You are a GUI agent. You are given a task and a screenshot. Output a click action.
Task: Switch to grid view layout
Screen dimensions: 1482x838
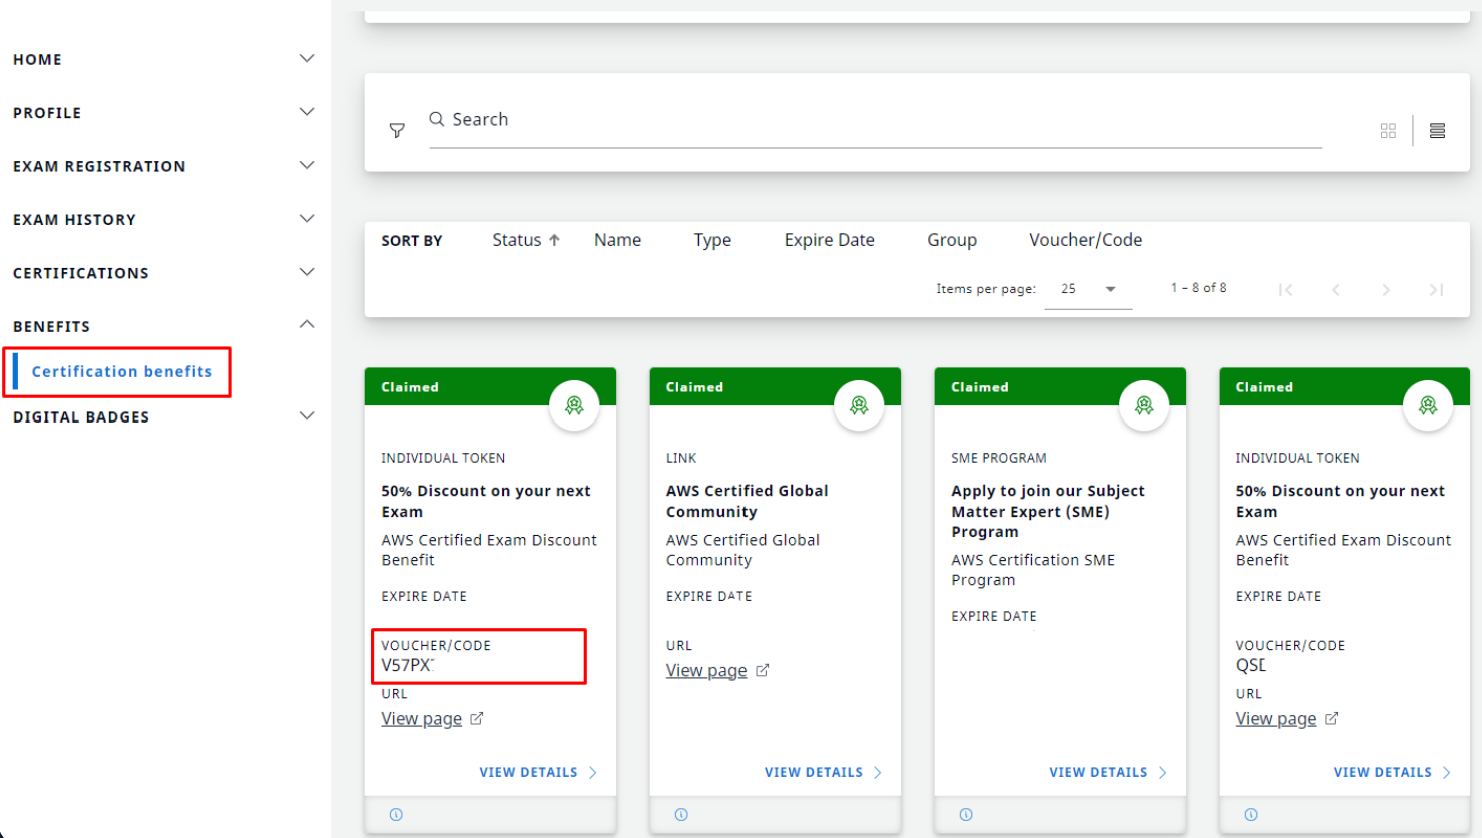pyautogui.click(x=1388, y=131)
